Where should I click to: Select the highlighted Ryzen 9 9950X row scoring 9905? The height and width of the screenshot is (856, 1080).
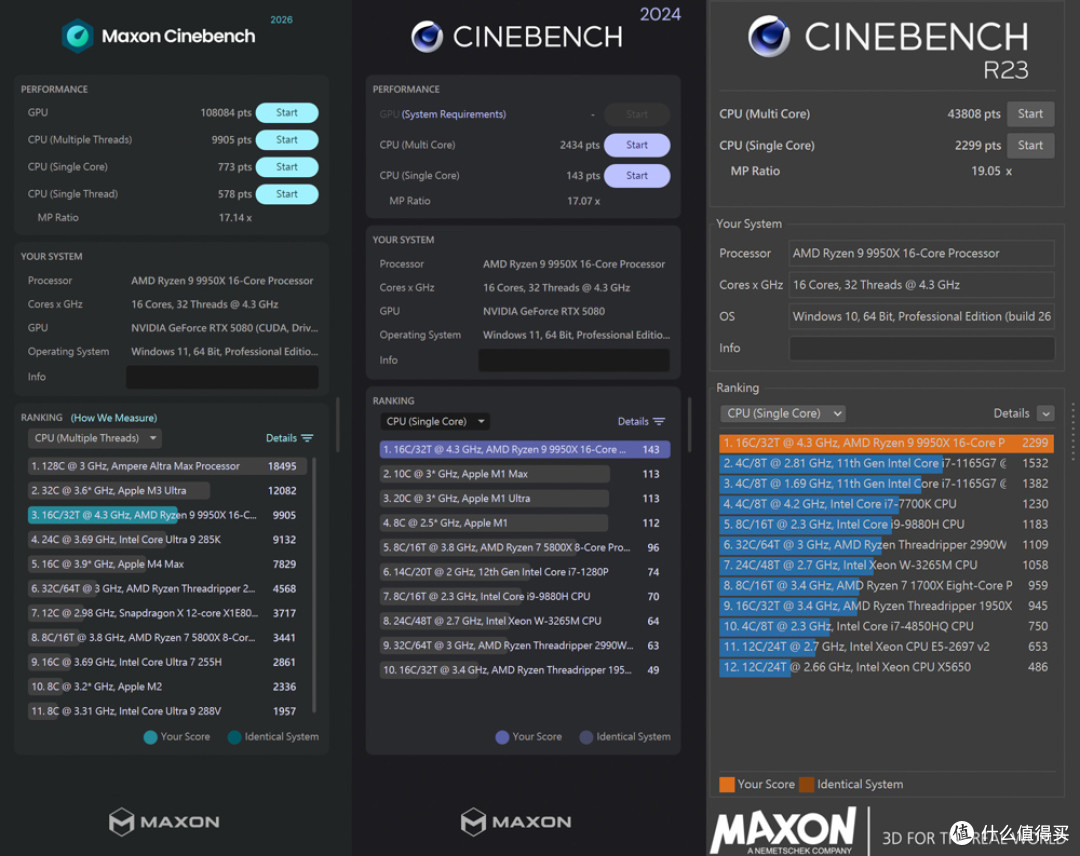click(x=167, y=515)
